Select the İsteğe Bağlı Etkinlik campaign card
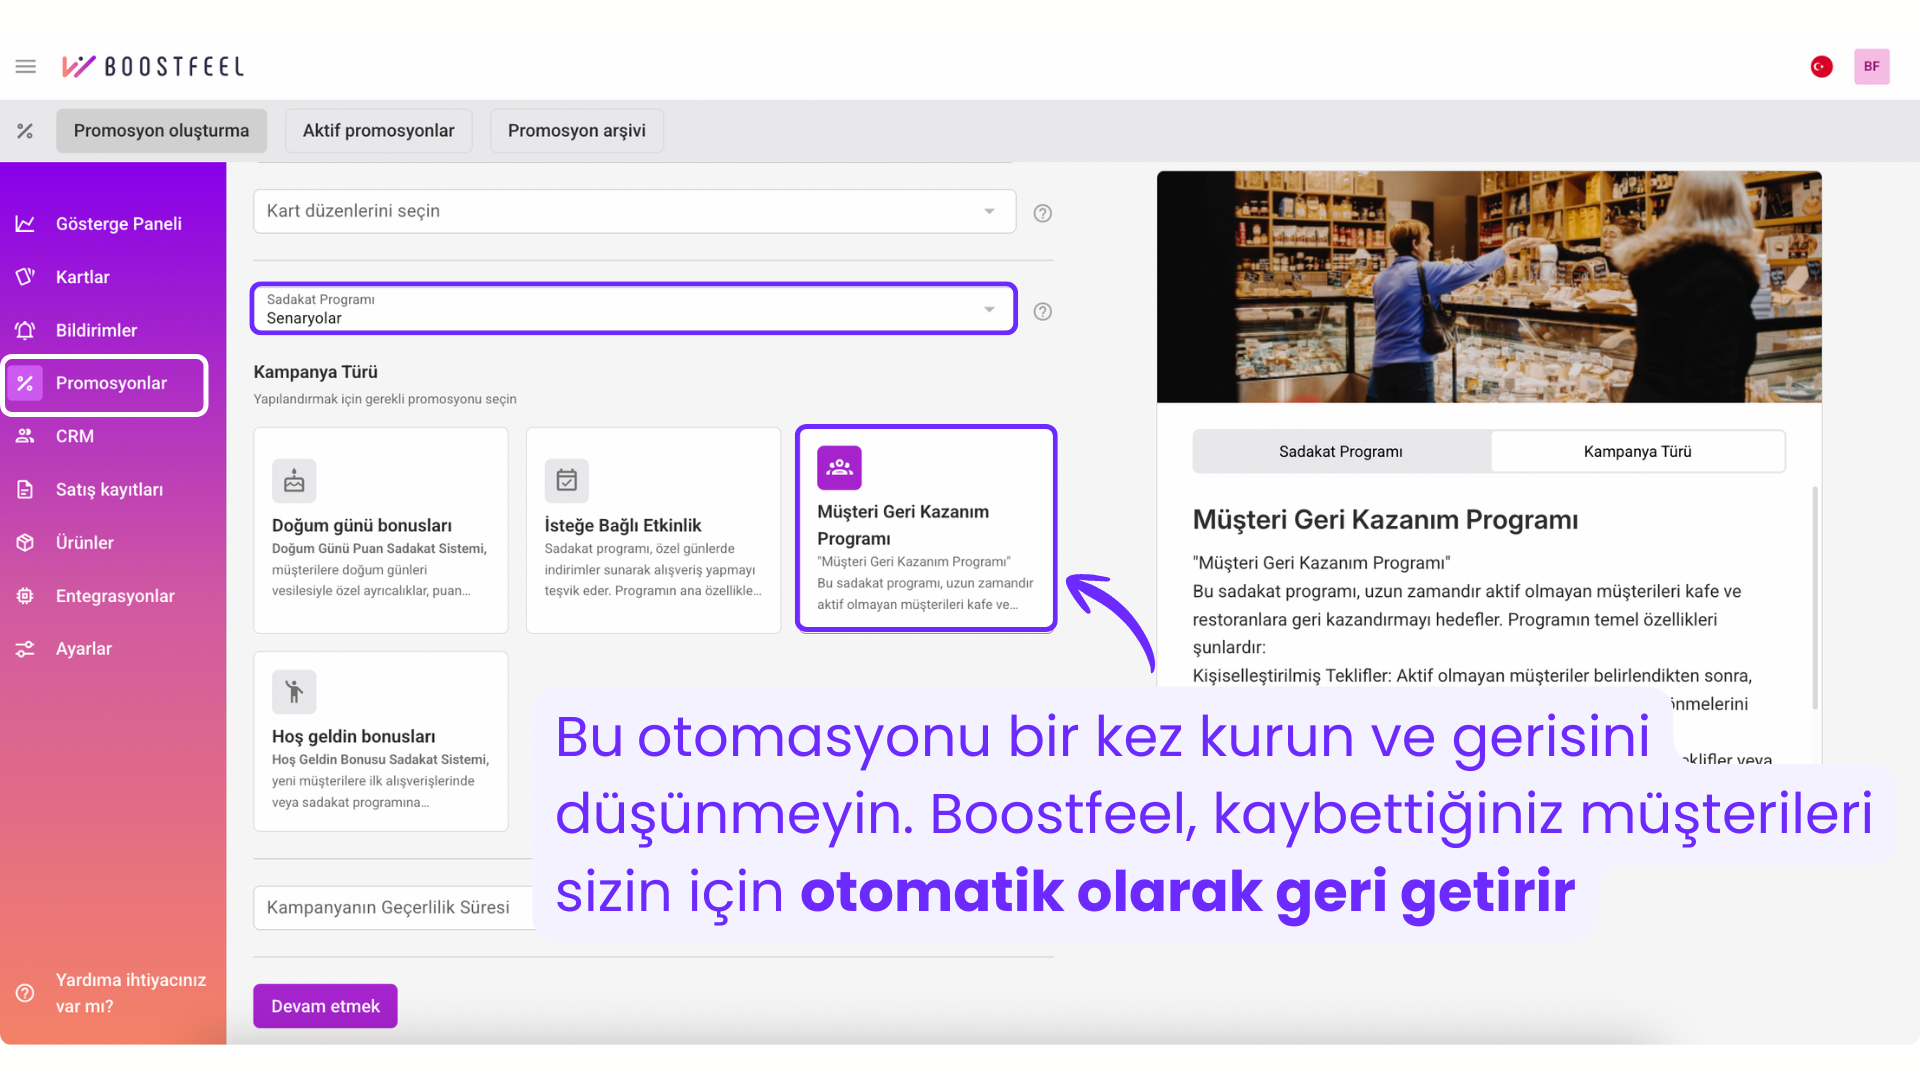The height and width of the screenshot is (1080, 1920). pos(653,530)
